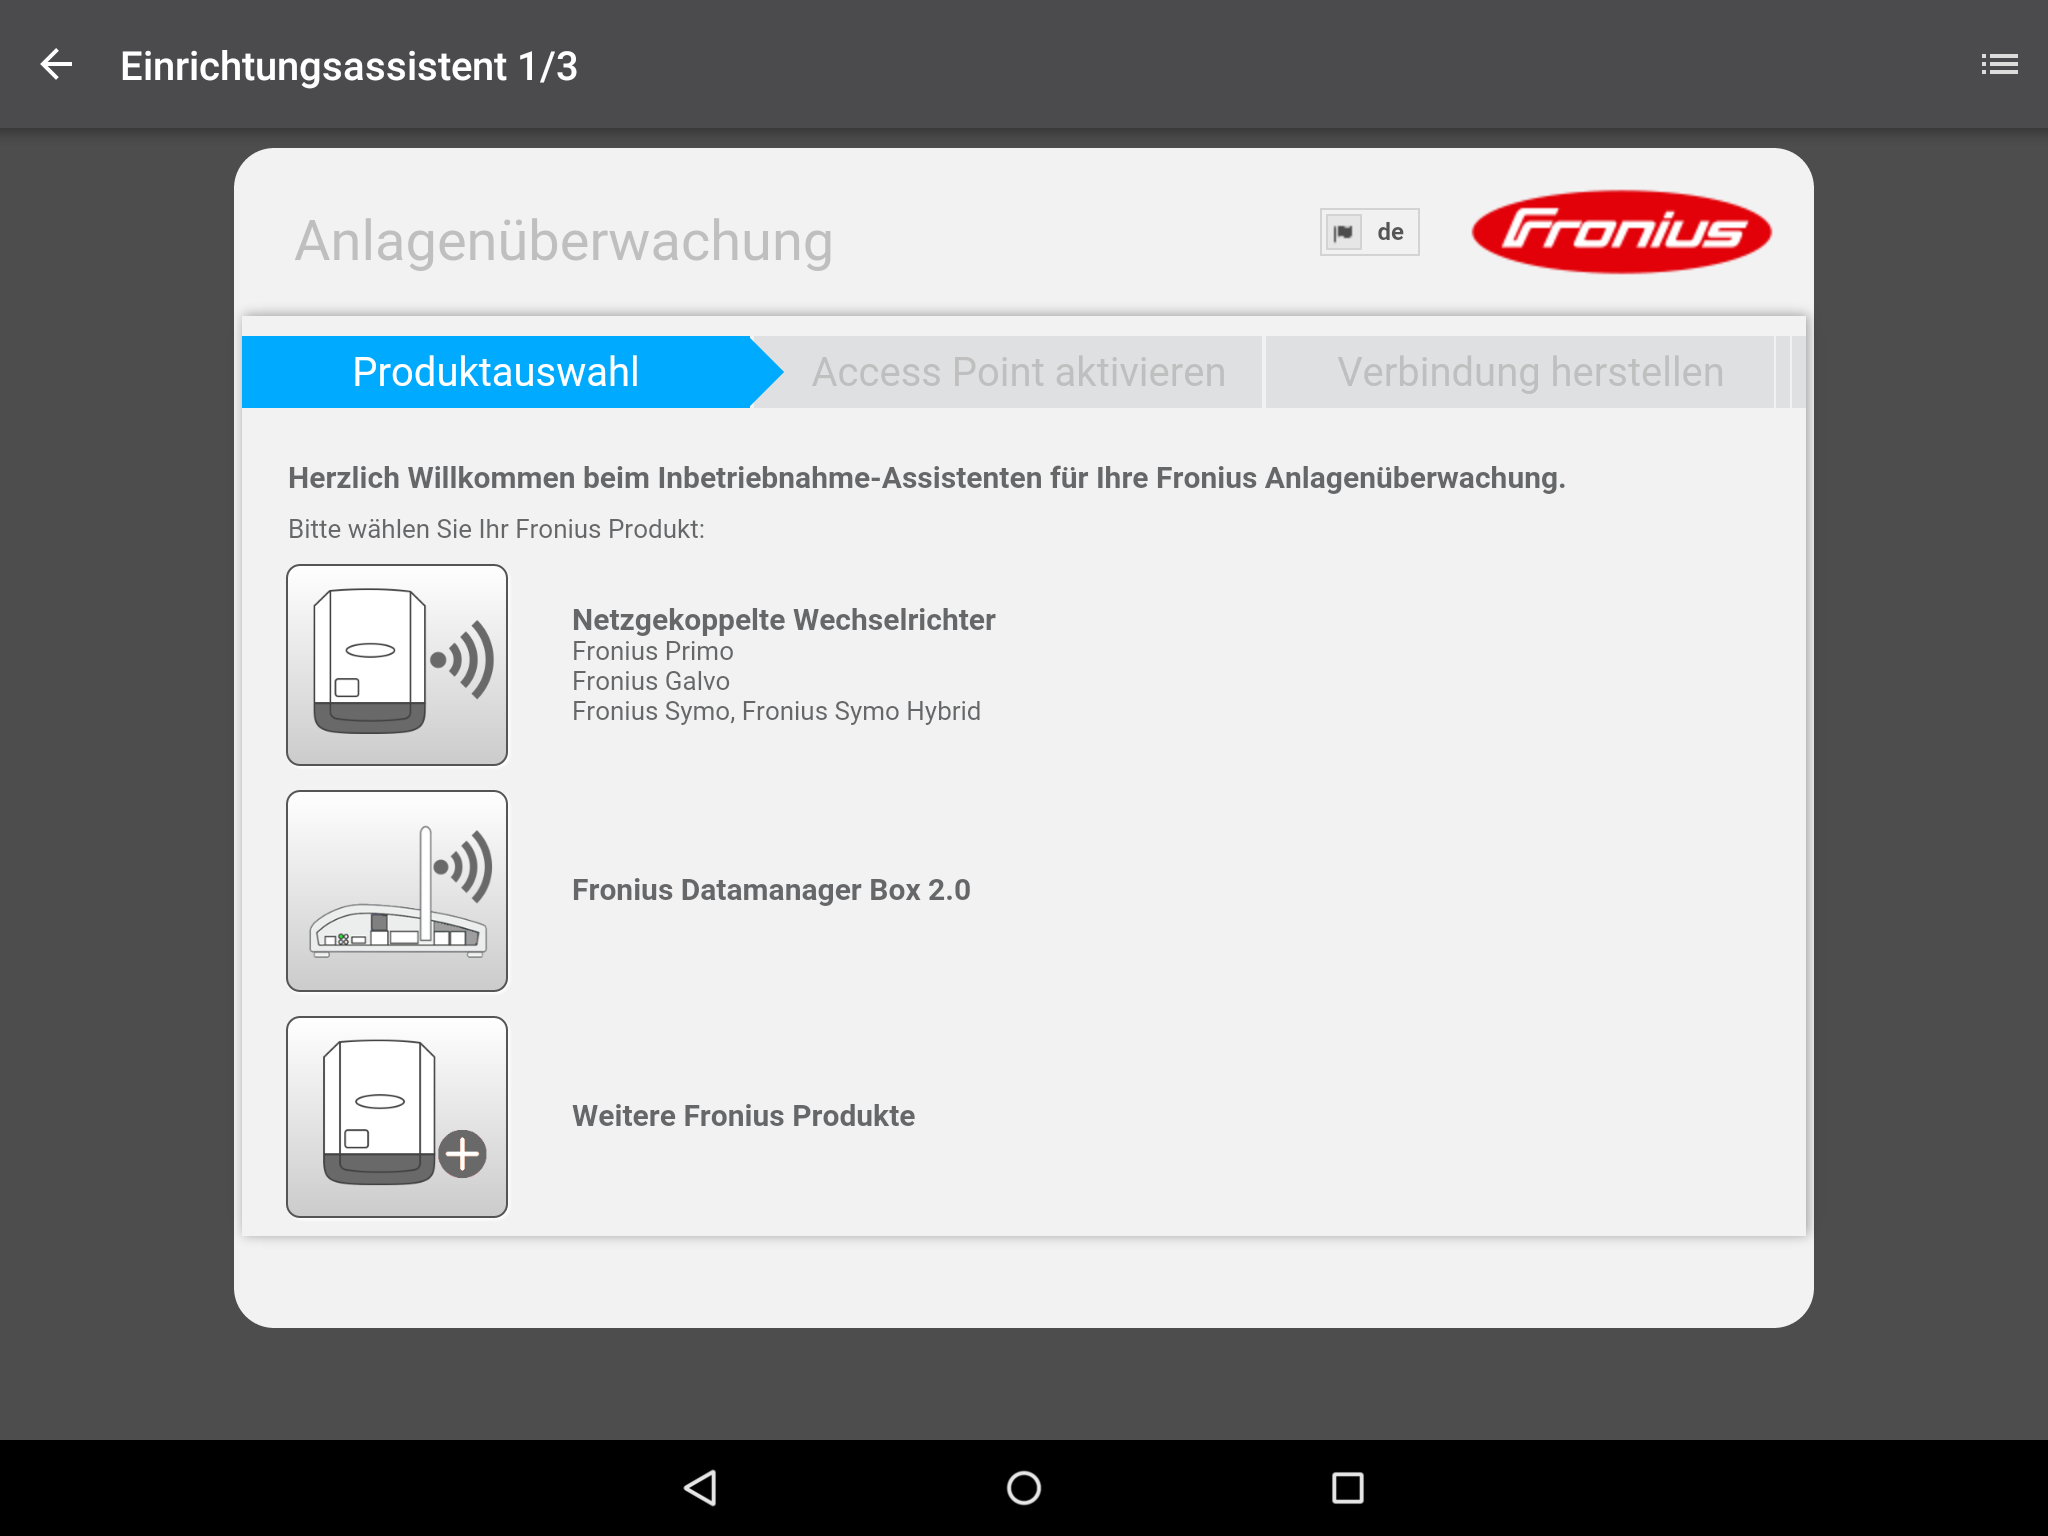
Task: Select Fronius Datamanager Box 2.0 label
Action: coord(771,890)
